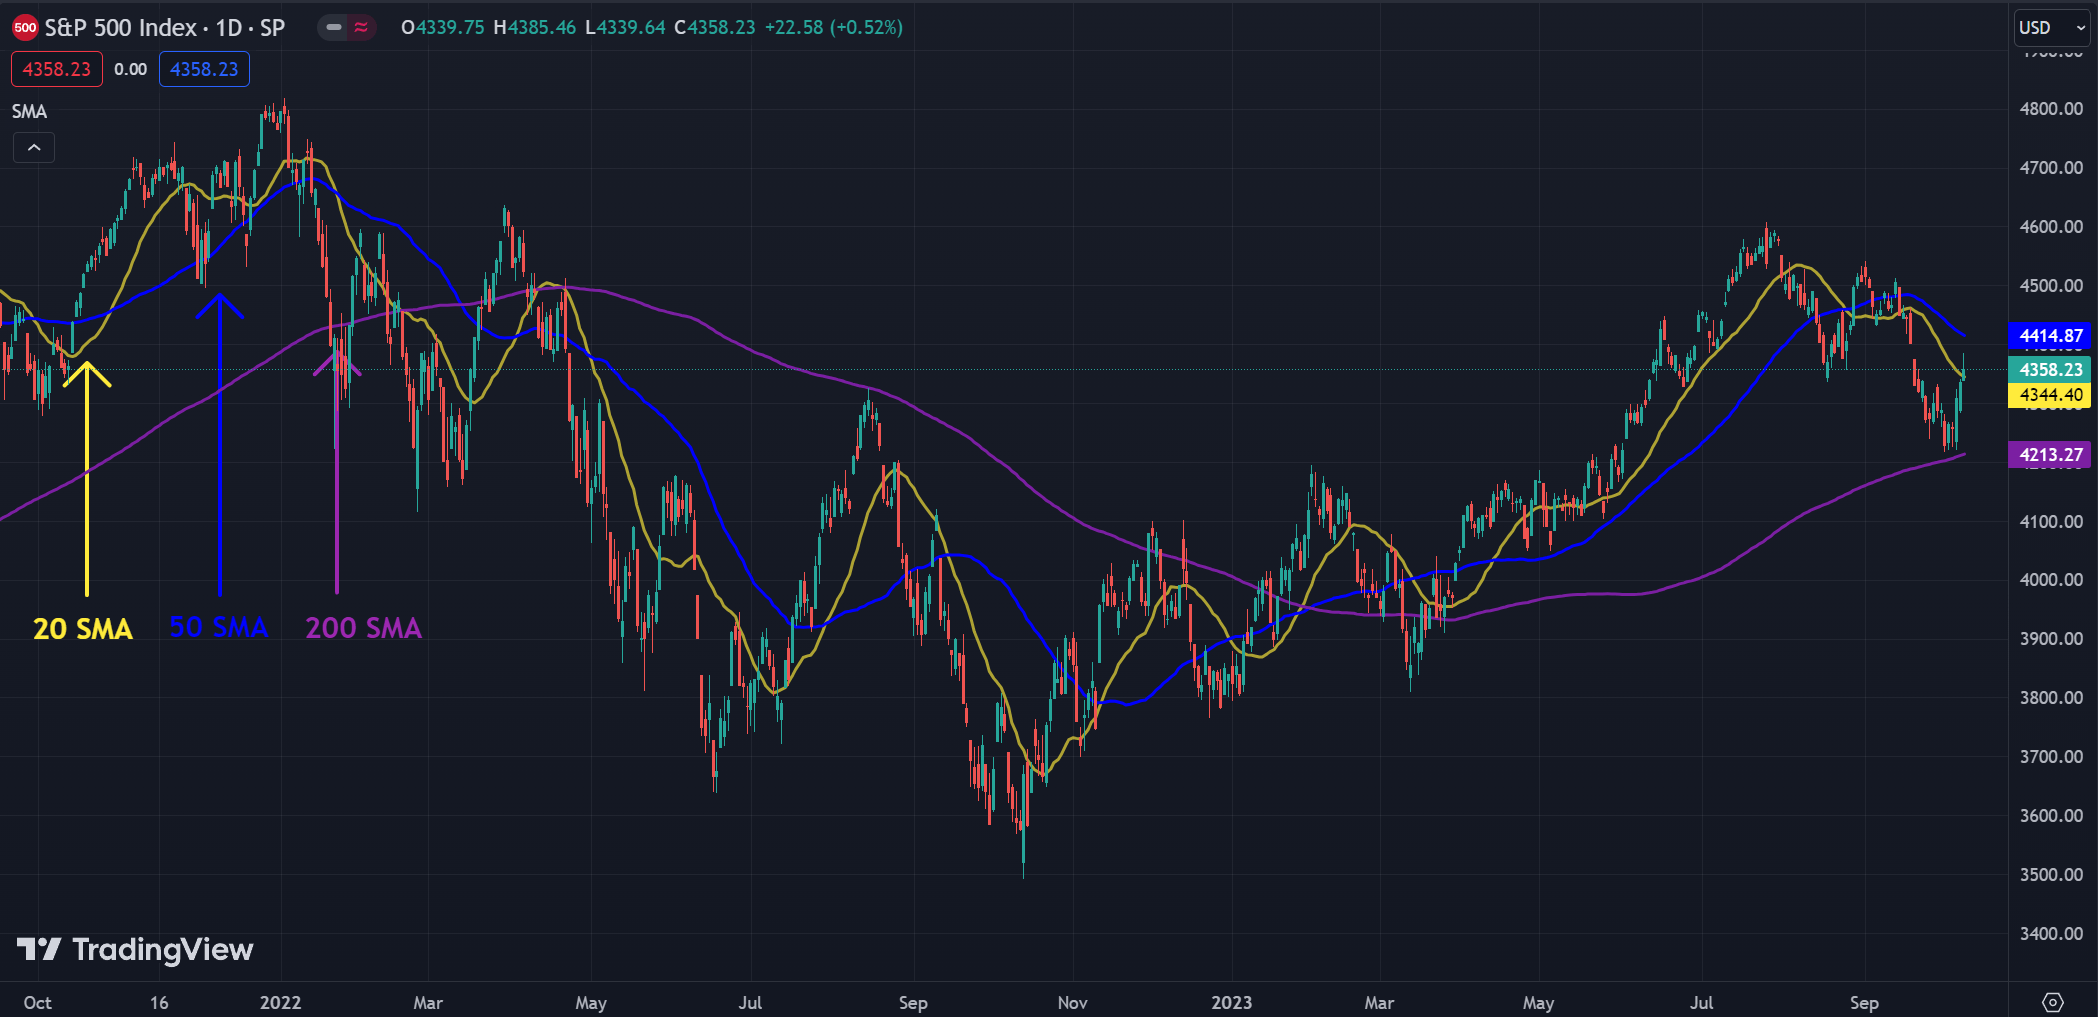Click the 3400.00 price scale label
Viewport: 2098px width, 1017px height.
coord(2051,934)
